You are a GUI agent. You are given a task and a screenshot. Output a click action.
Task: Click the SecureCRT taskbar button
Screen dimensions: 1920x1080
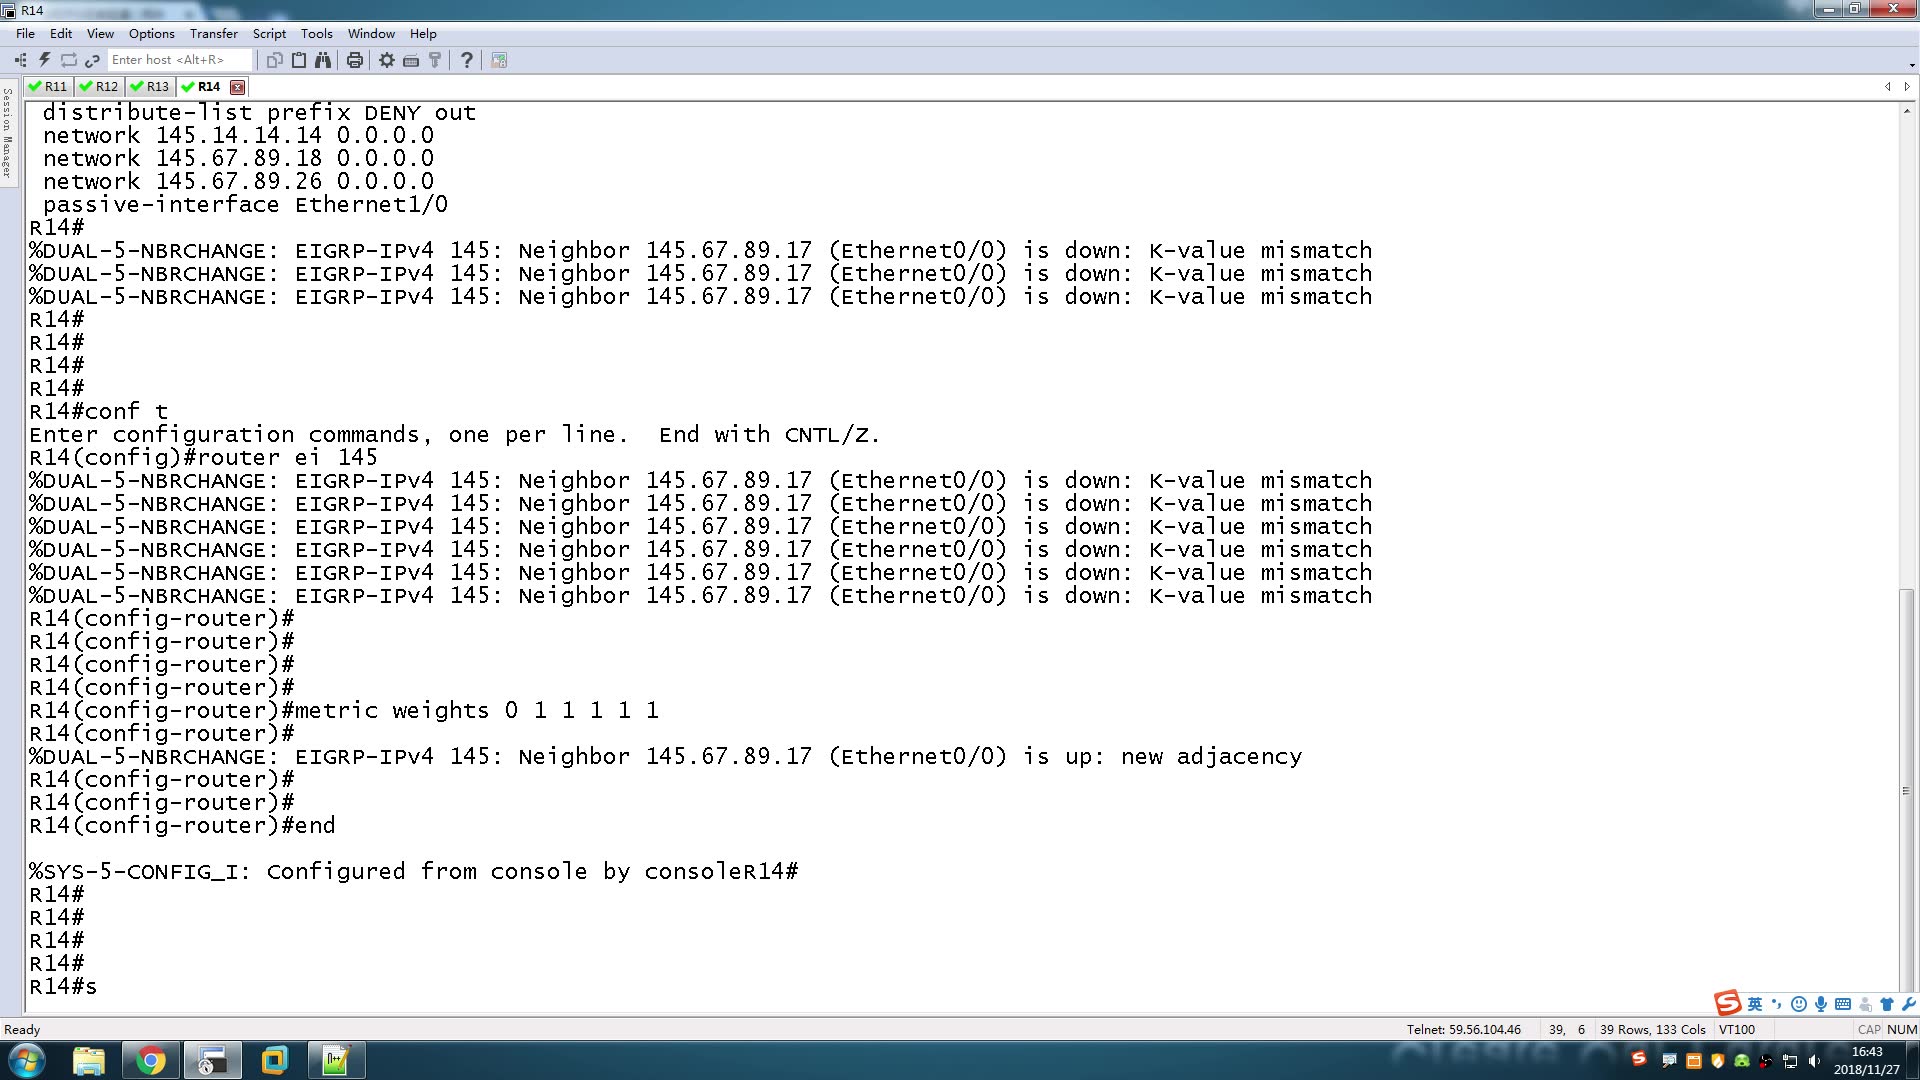tap(213, 1061)
